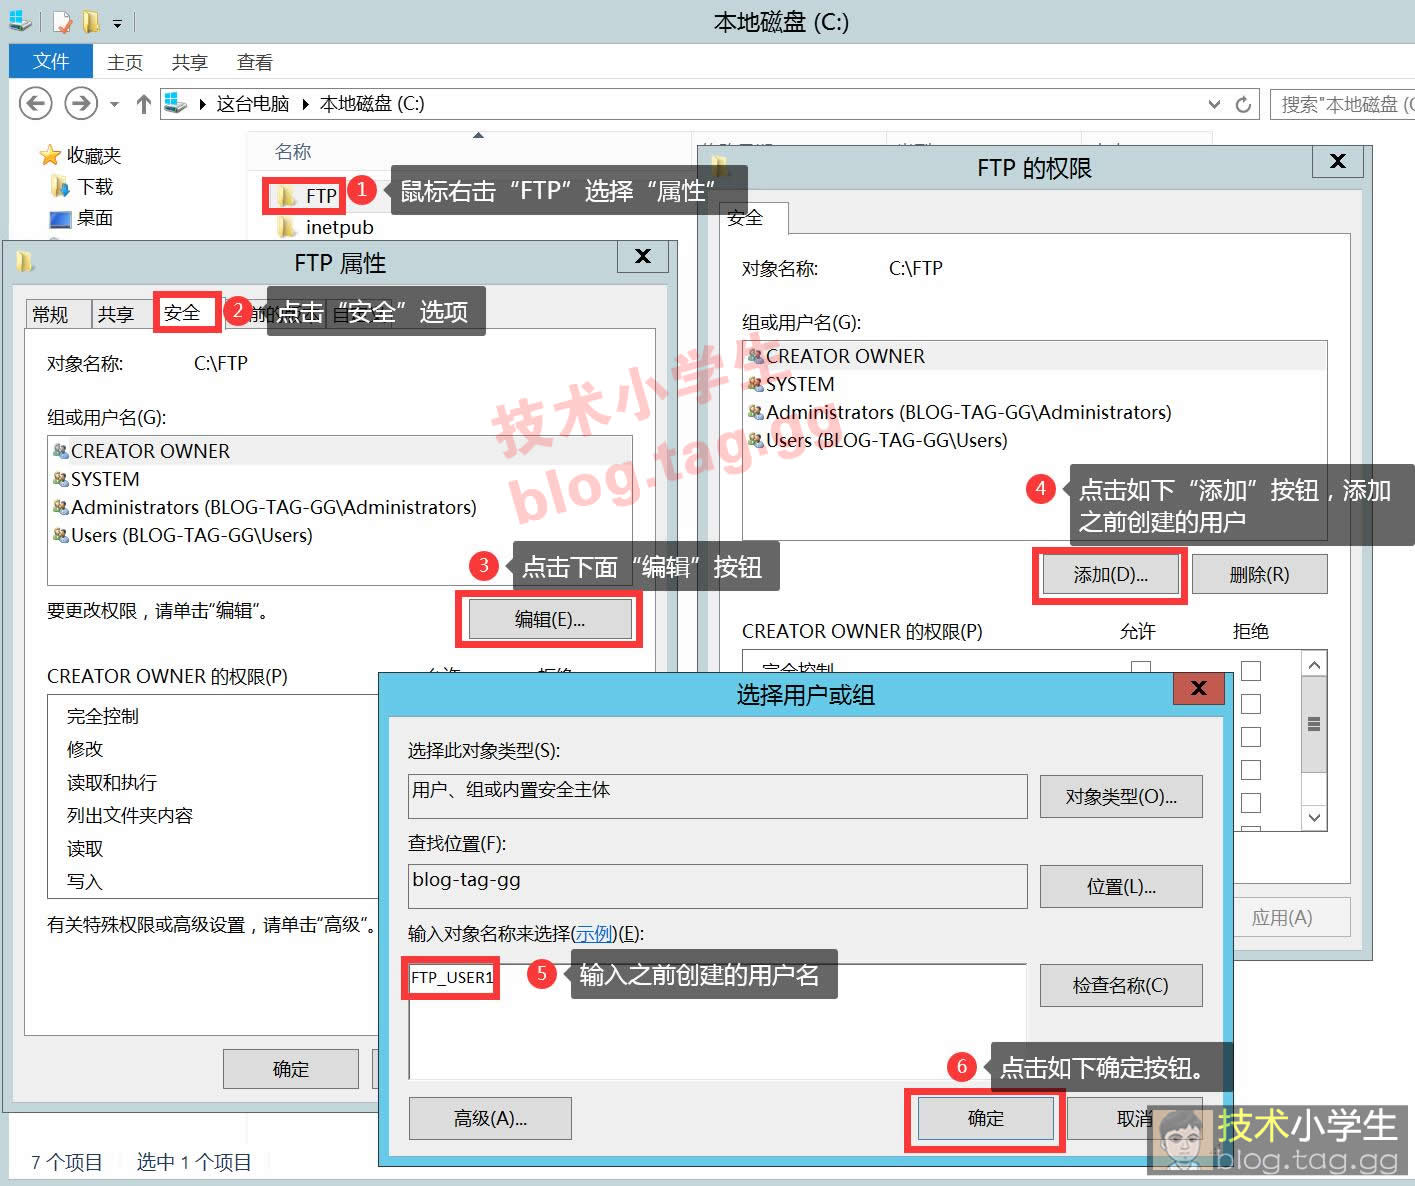Click the Forward navigation arrow

80,104
